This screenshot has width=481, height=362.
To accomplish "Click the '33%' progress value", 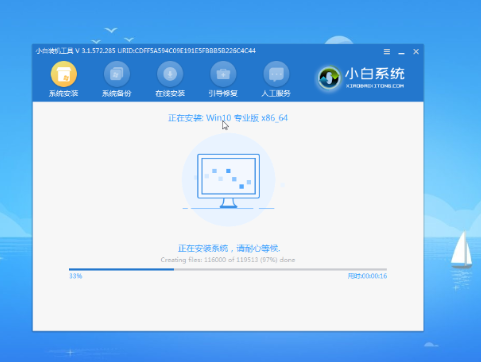I will pyautogui.click(x=75, y=276).
